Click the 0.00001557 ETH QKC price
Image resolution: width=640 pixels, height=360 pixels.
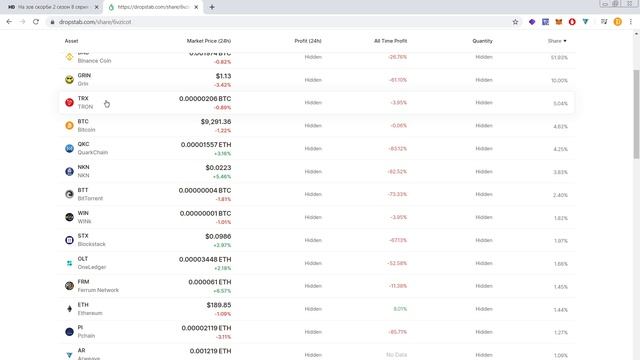[x=206, y=144]
